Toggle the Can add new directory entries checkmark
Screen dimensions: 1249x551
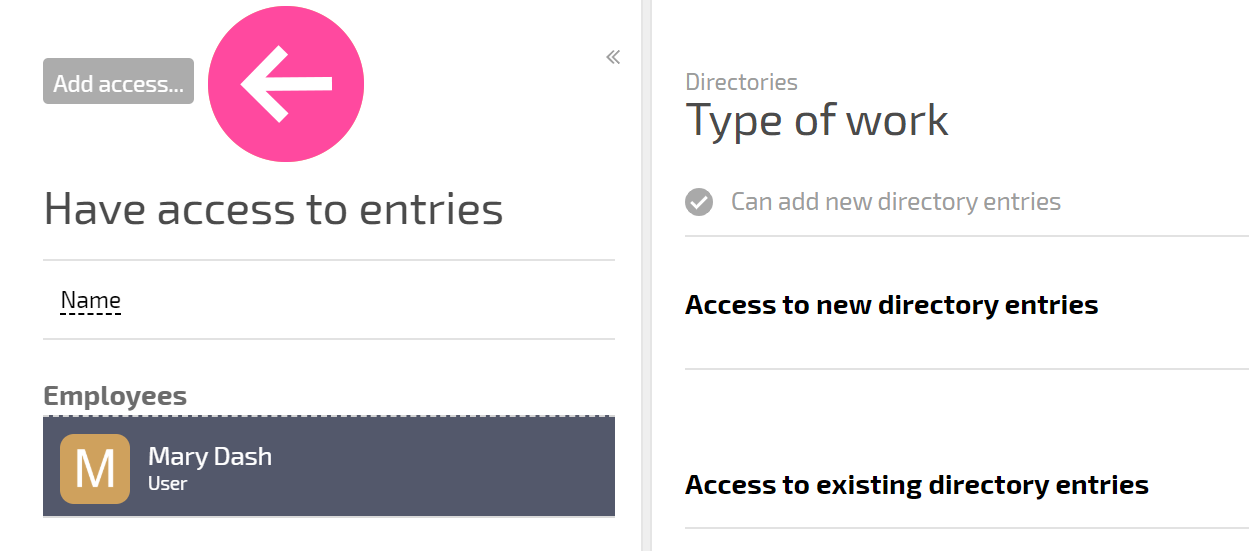click(x=699, y=202)
